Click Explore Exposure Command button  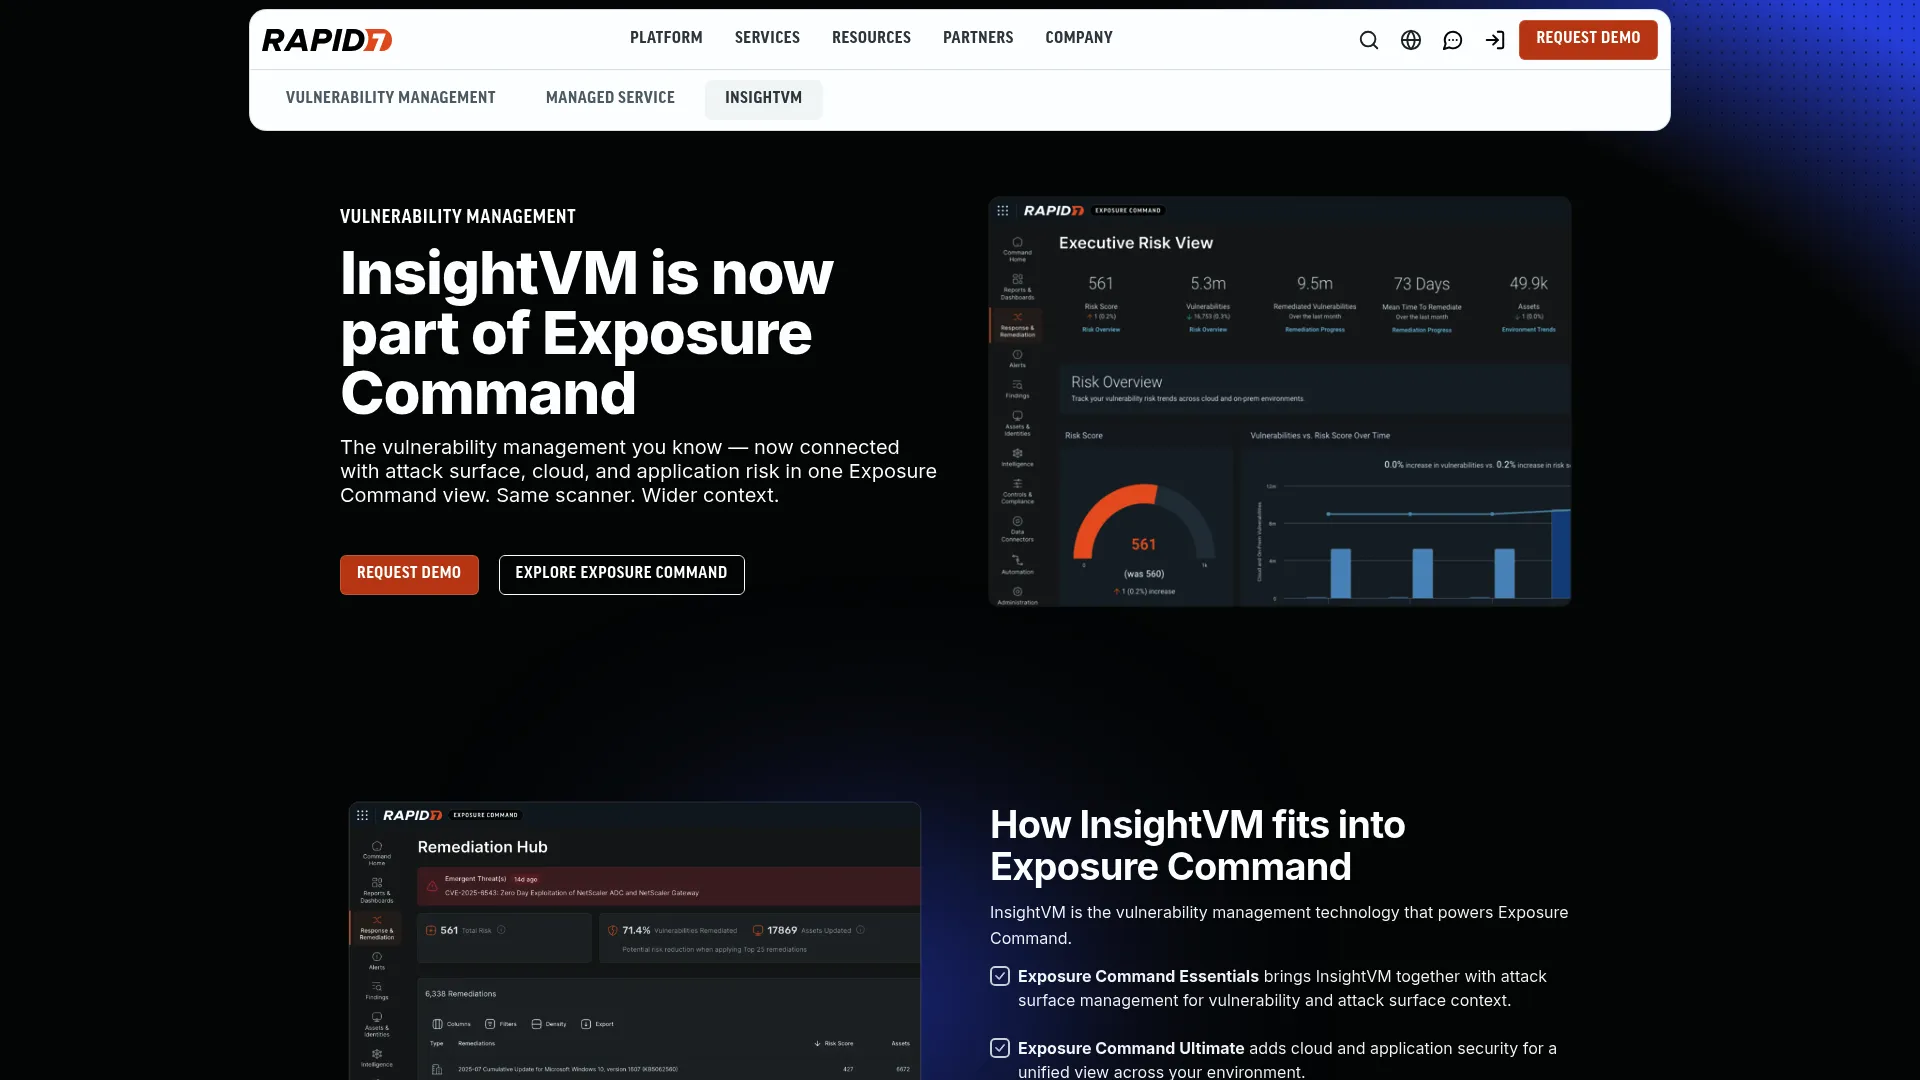pyautogui.click(x=621, y=574)
